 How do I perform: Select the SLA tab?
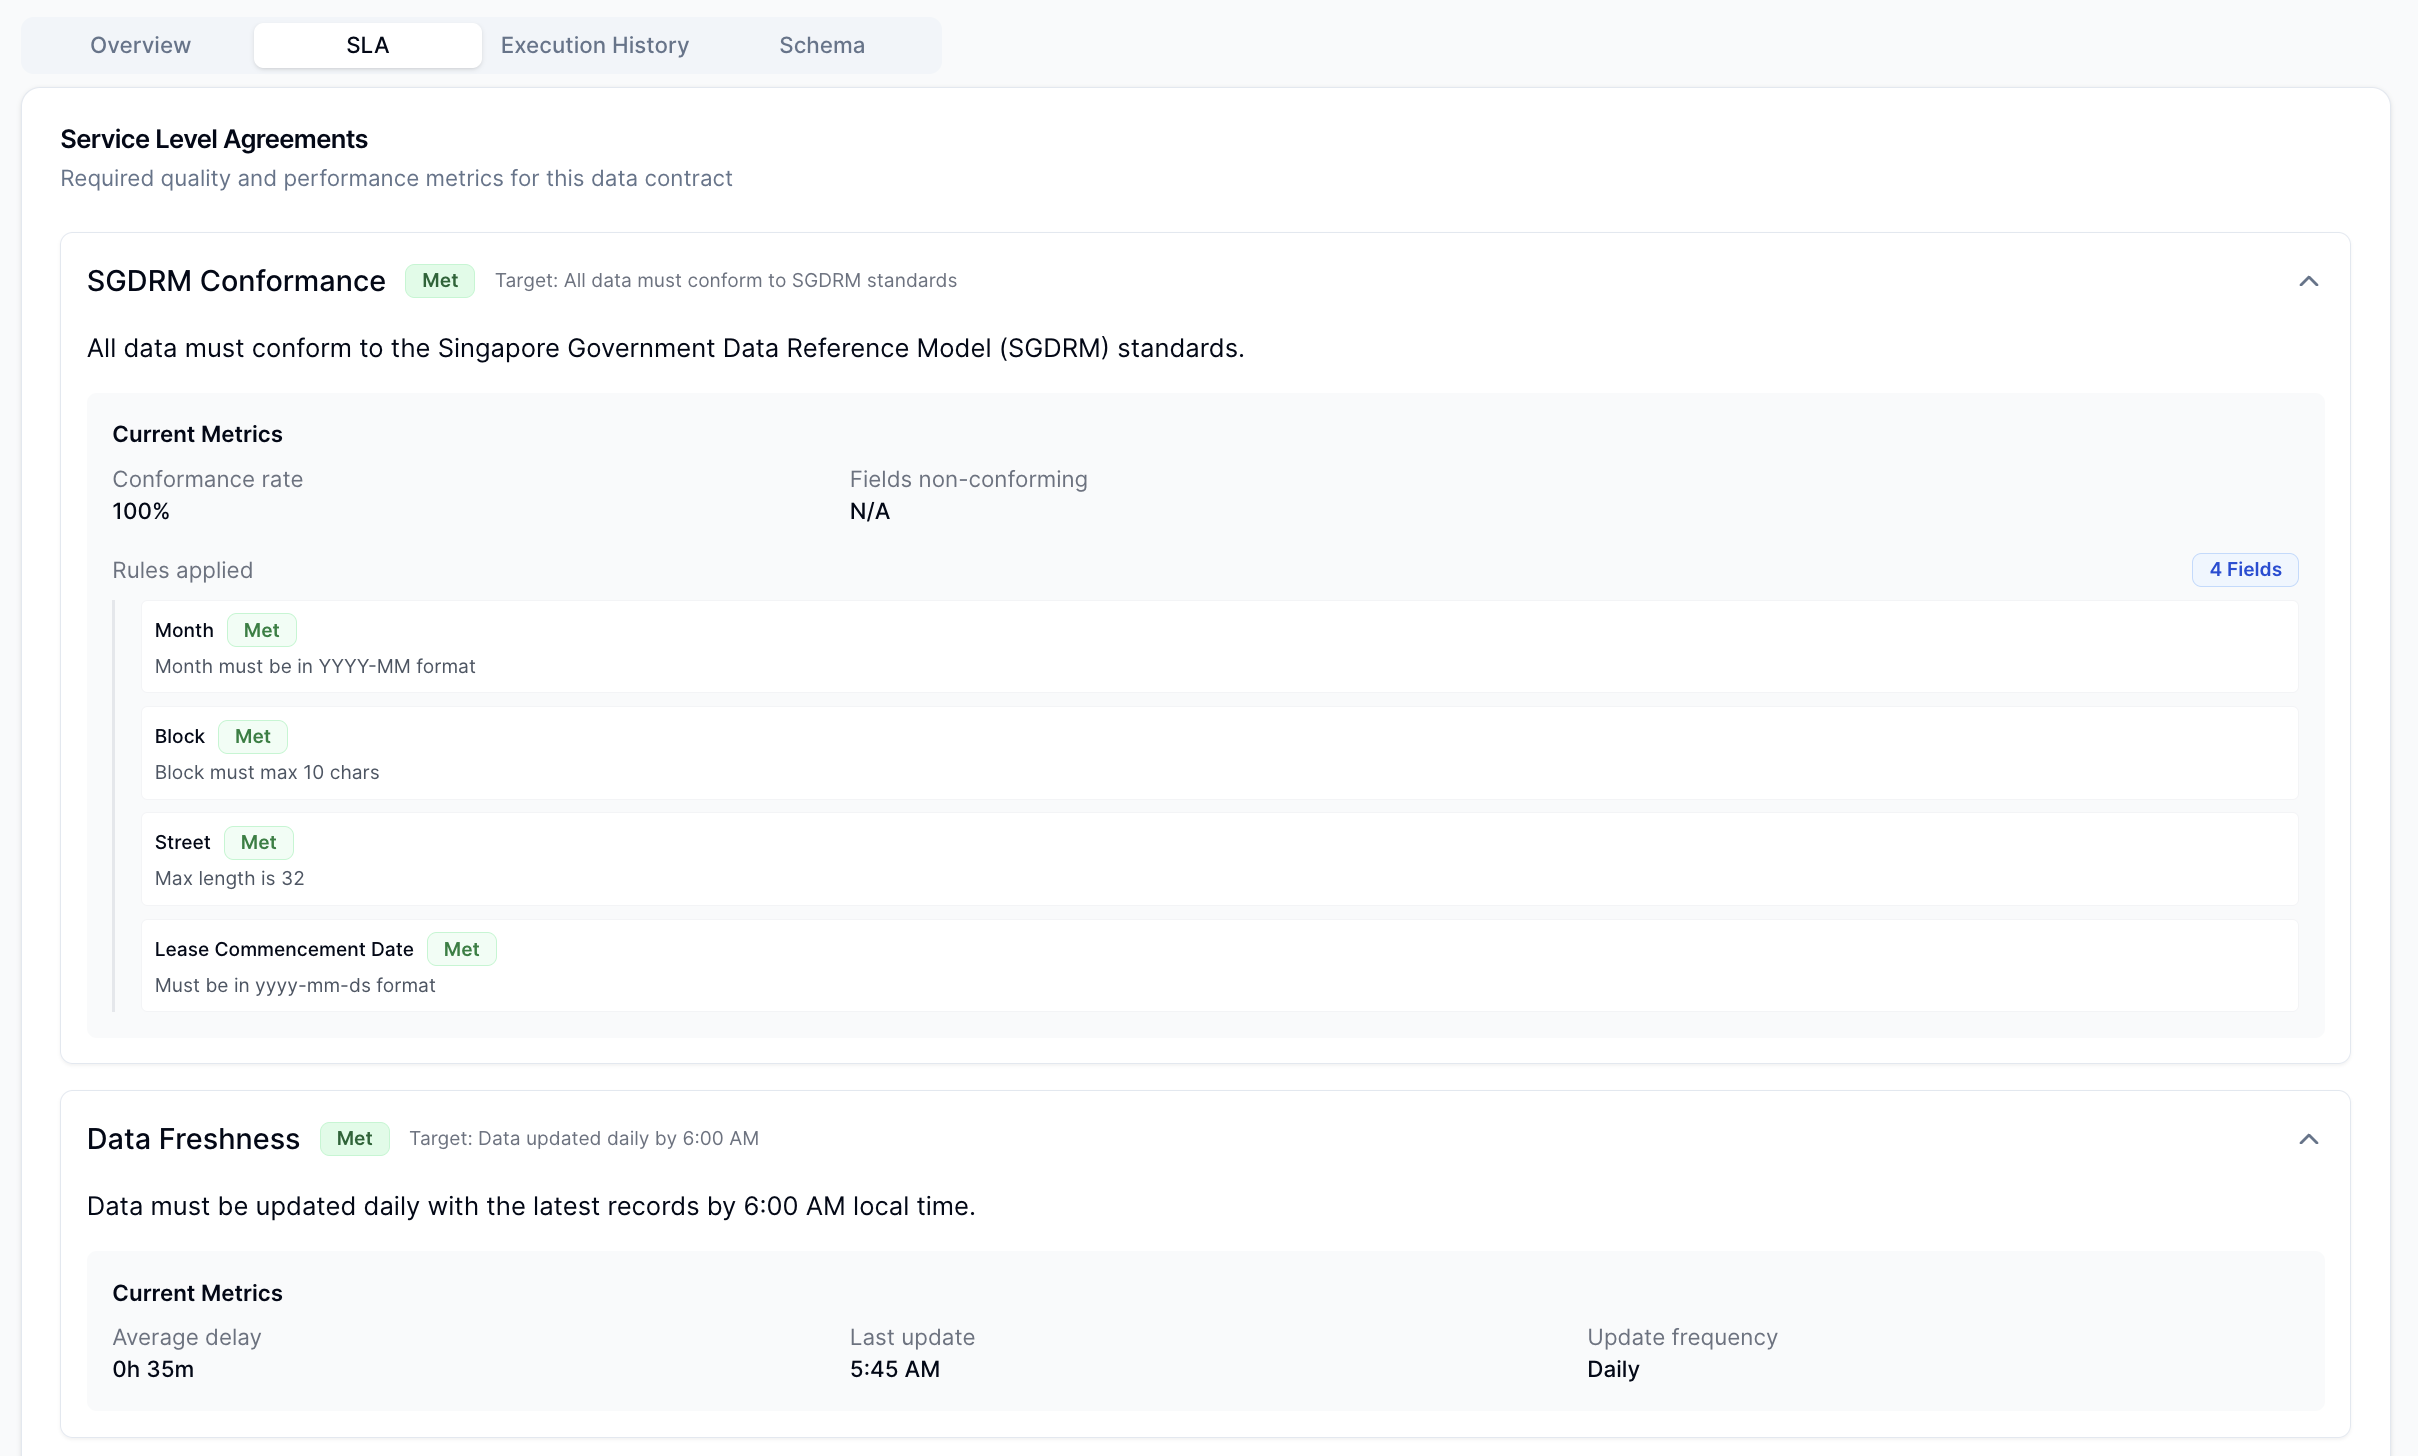coord(367,45)
